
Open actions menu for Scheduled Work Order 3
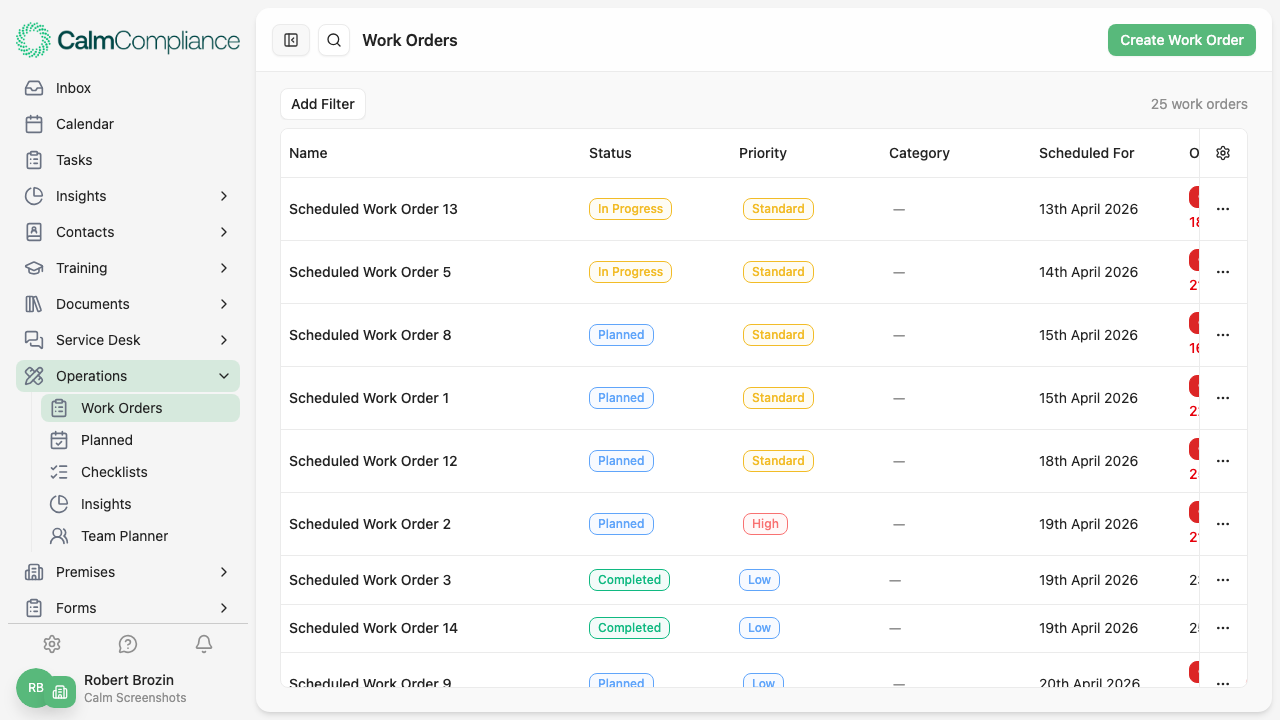(x=1223, y=580)
